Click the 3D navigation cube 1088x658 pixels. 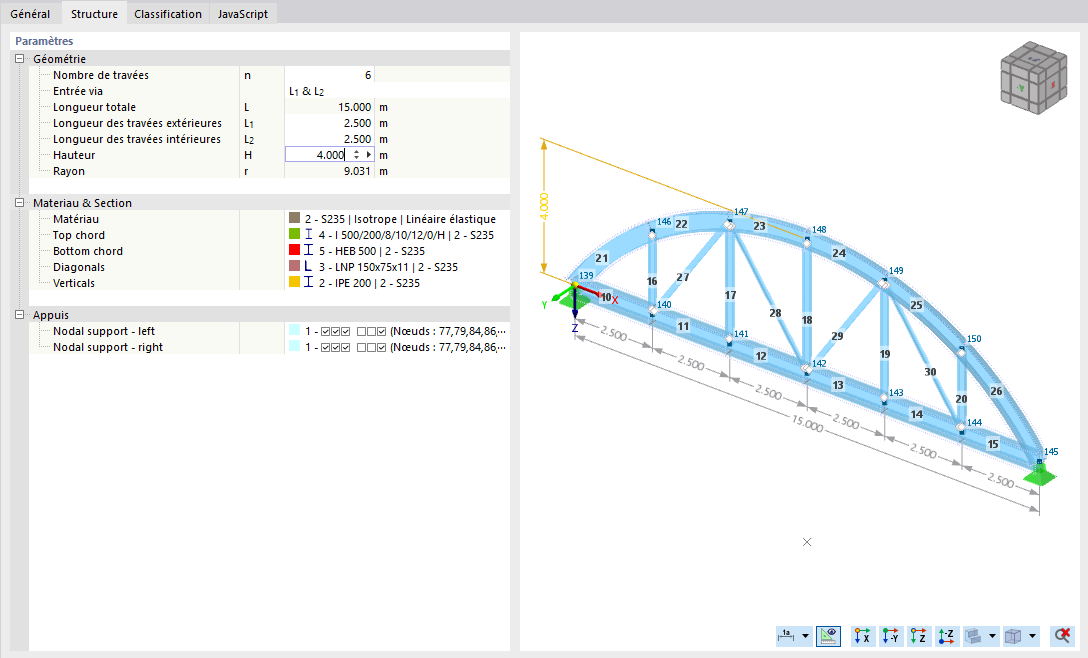pyautogui.click(x=1033, y=78)
